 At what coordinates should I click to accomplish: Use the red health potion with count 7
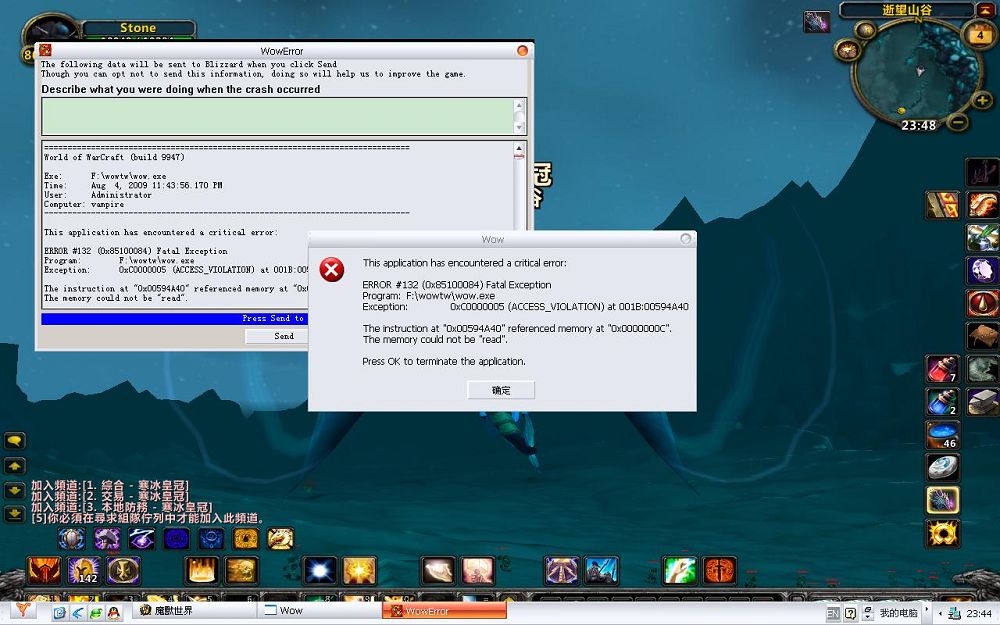point(942,369)
